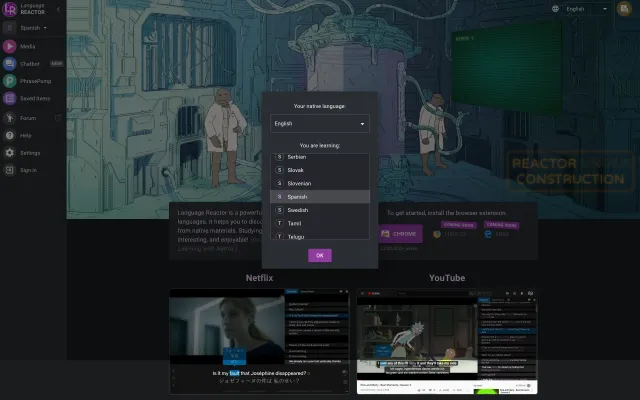
Task: Click the Language Reactor logo icon
Action: 9,9
